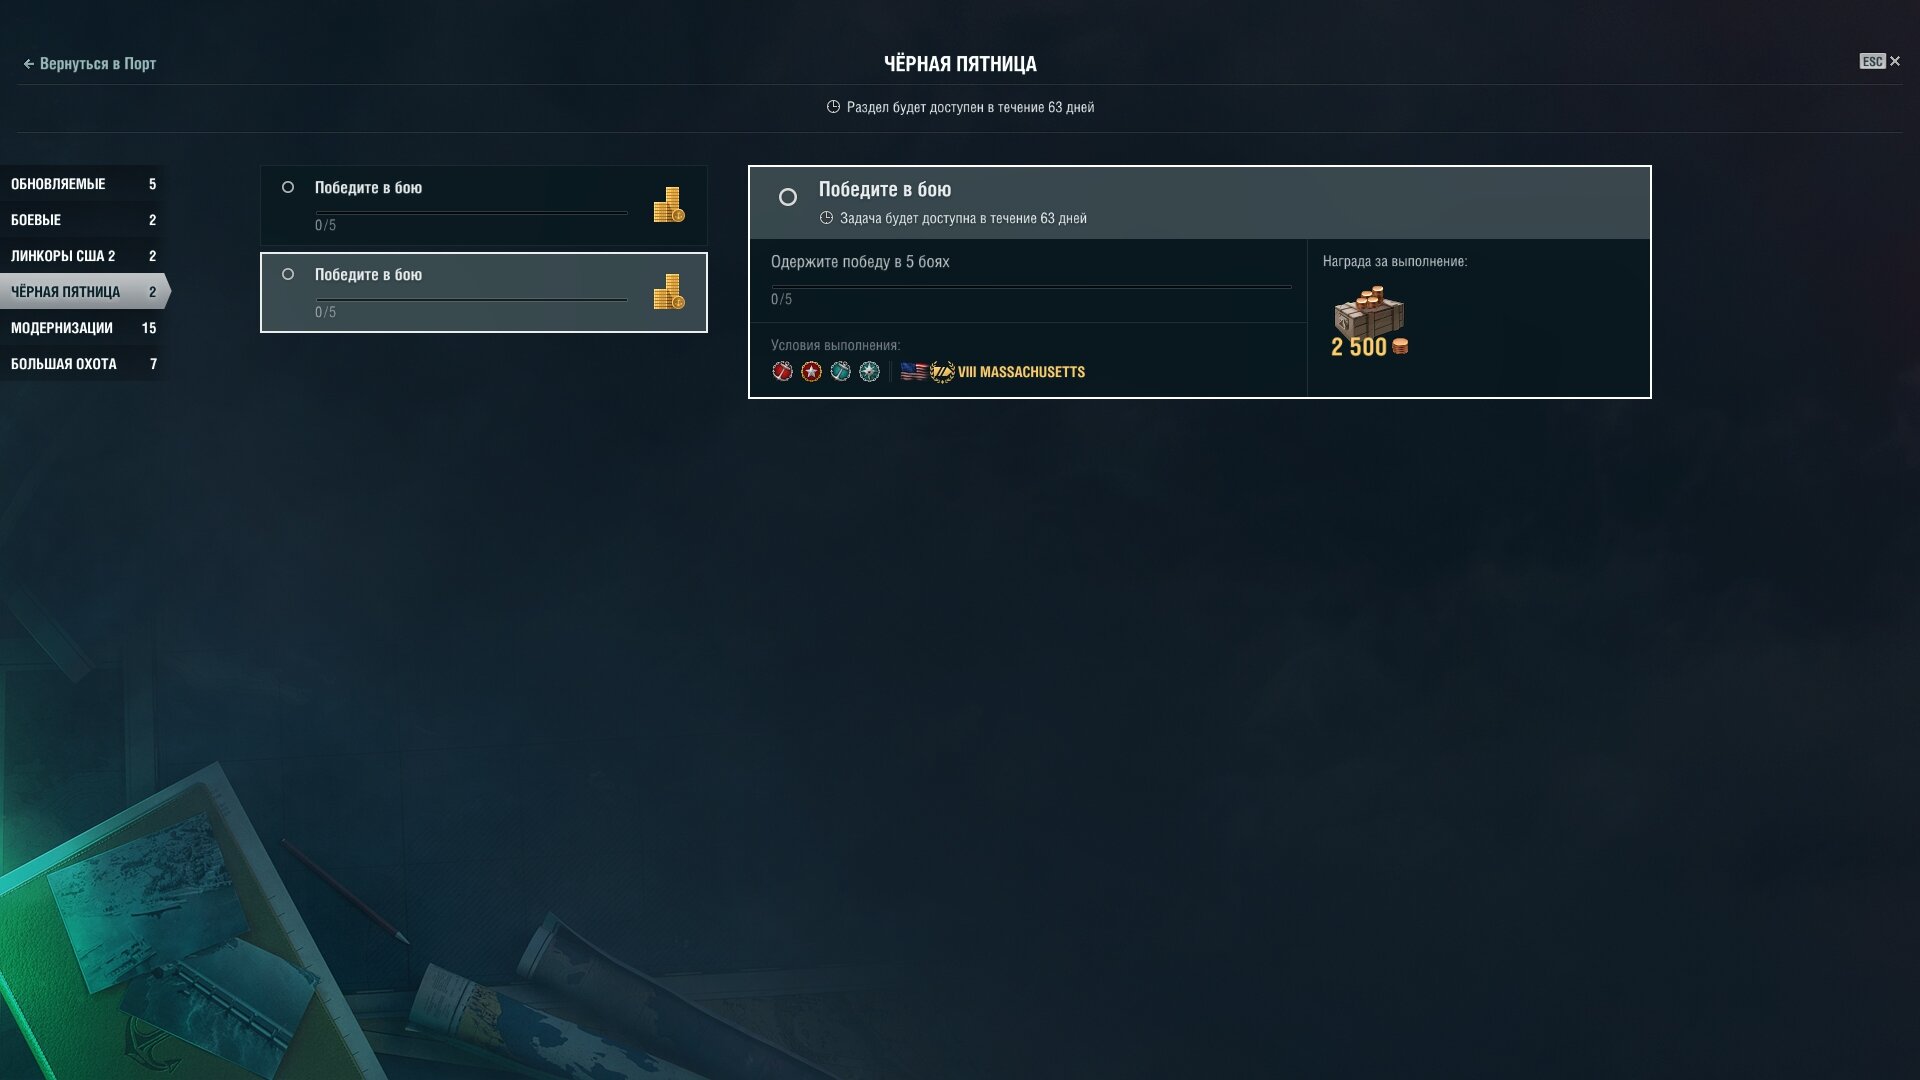This screenshot has height=1080, width=1920.
Task: Click the red anchor battle type icon
Action: click(x=783, y=372)
